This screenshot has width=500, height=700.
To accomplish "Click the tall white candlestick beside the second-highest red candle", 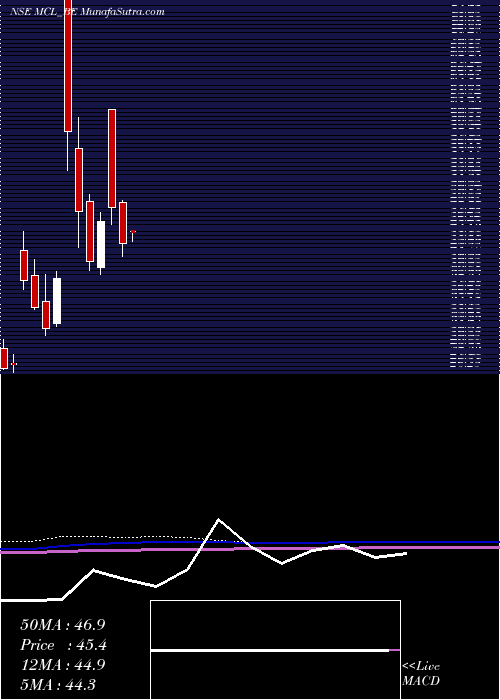I will point(101,244).
